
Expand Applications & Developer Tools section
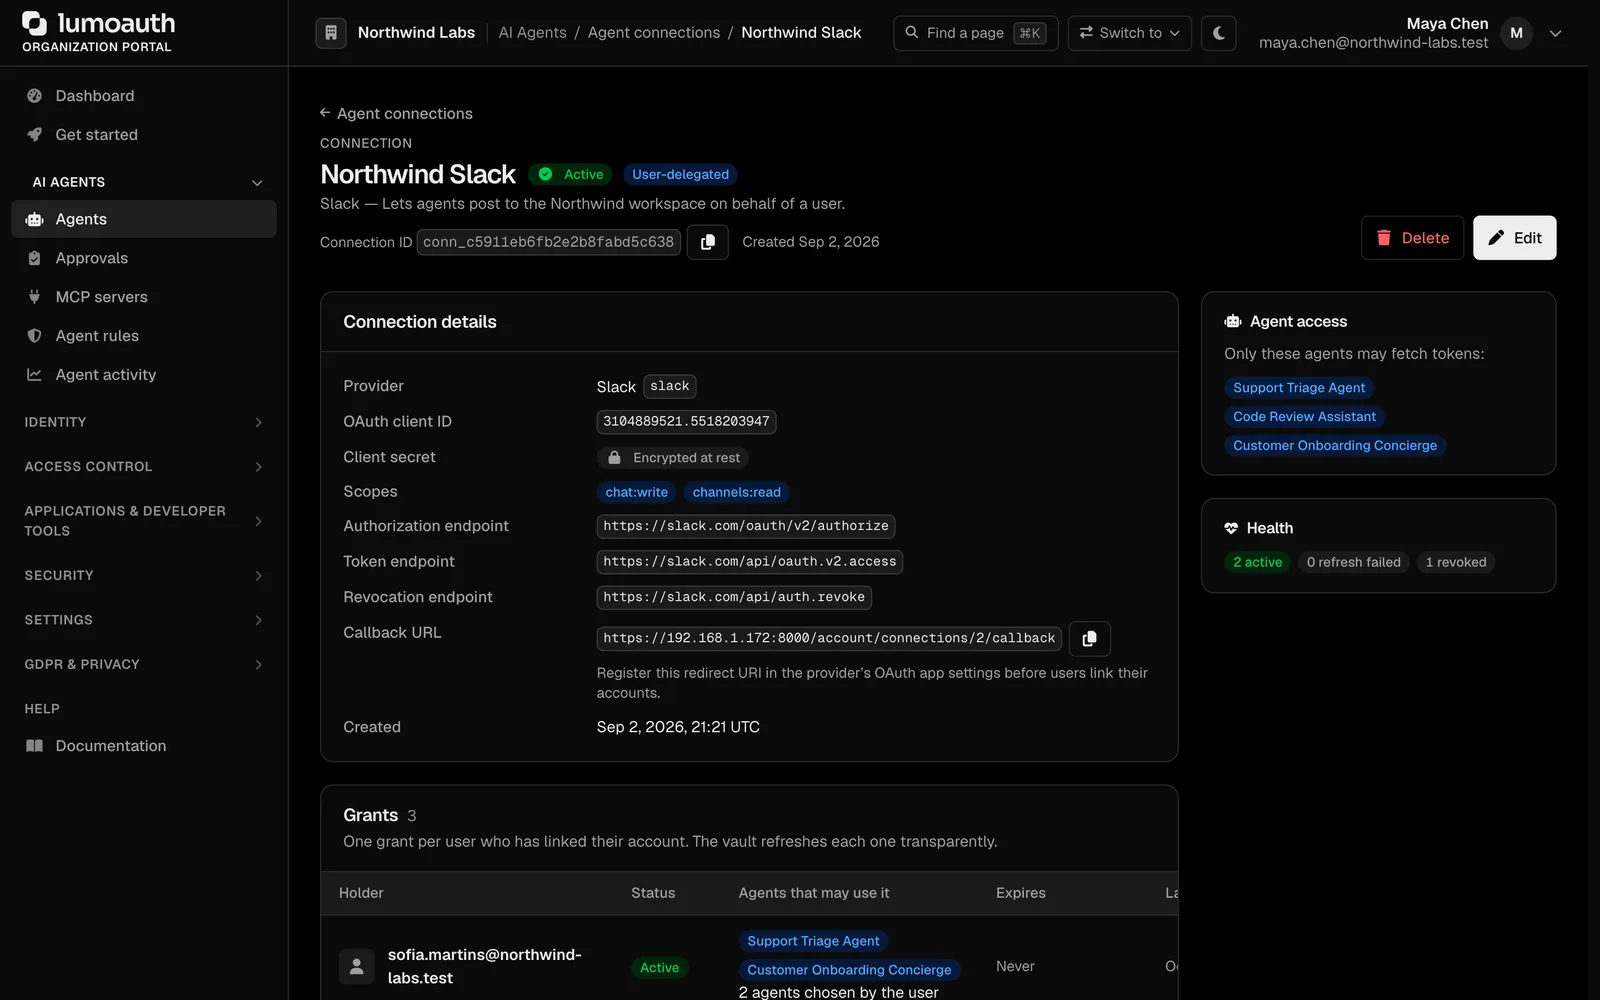pyautogui.click(x=144, y=521)
